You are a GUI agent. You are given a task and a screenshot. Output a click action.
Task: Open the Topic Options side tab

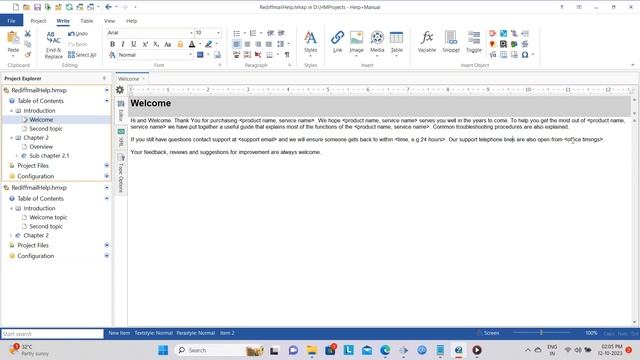pyautogui.click(x=121, y=173)
